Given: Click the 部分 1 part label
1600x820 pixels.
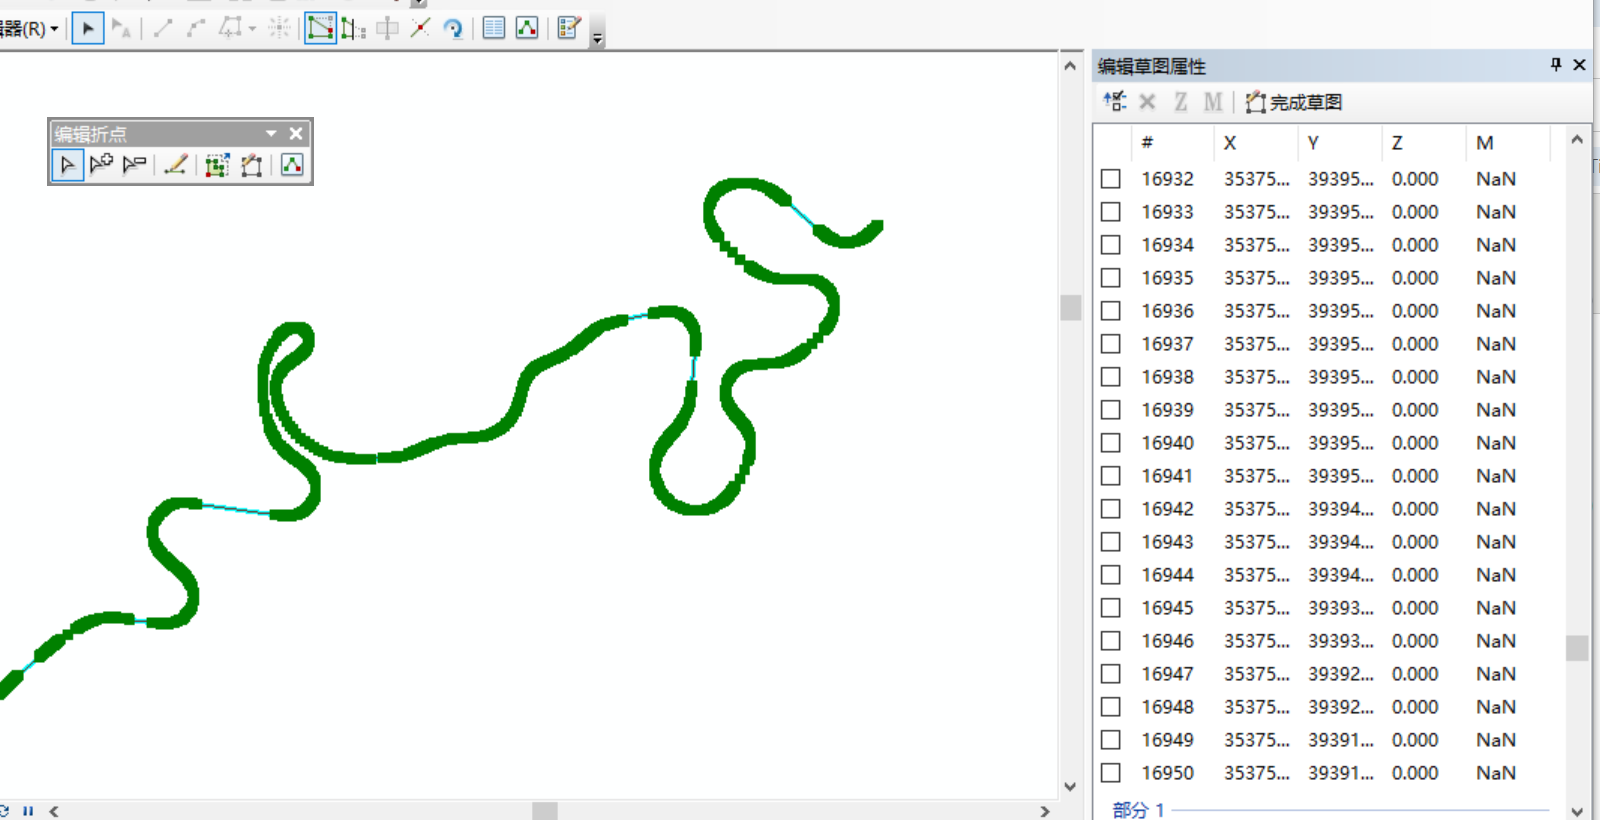Looking at the screenshot, I should 1138,810.
